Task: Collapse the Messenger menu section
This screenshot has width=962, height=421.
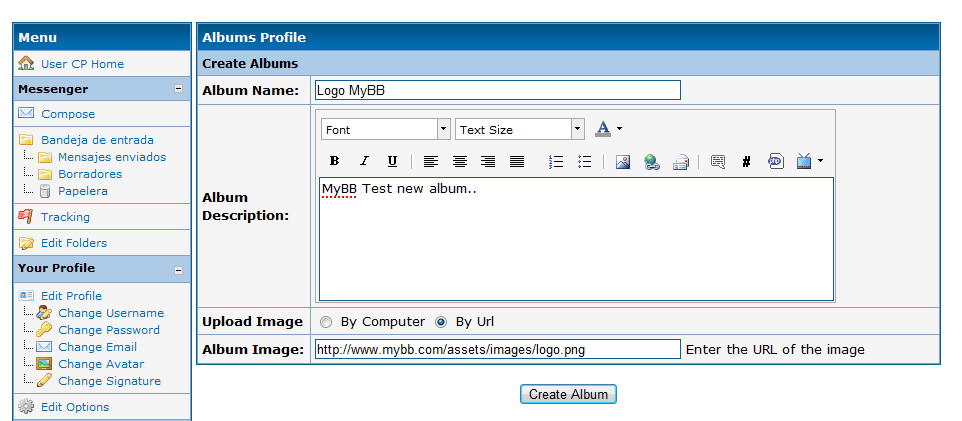Action: point(179,89)
